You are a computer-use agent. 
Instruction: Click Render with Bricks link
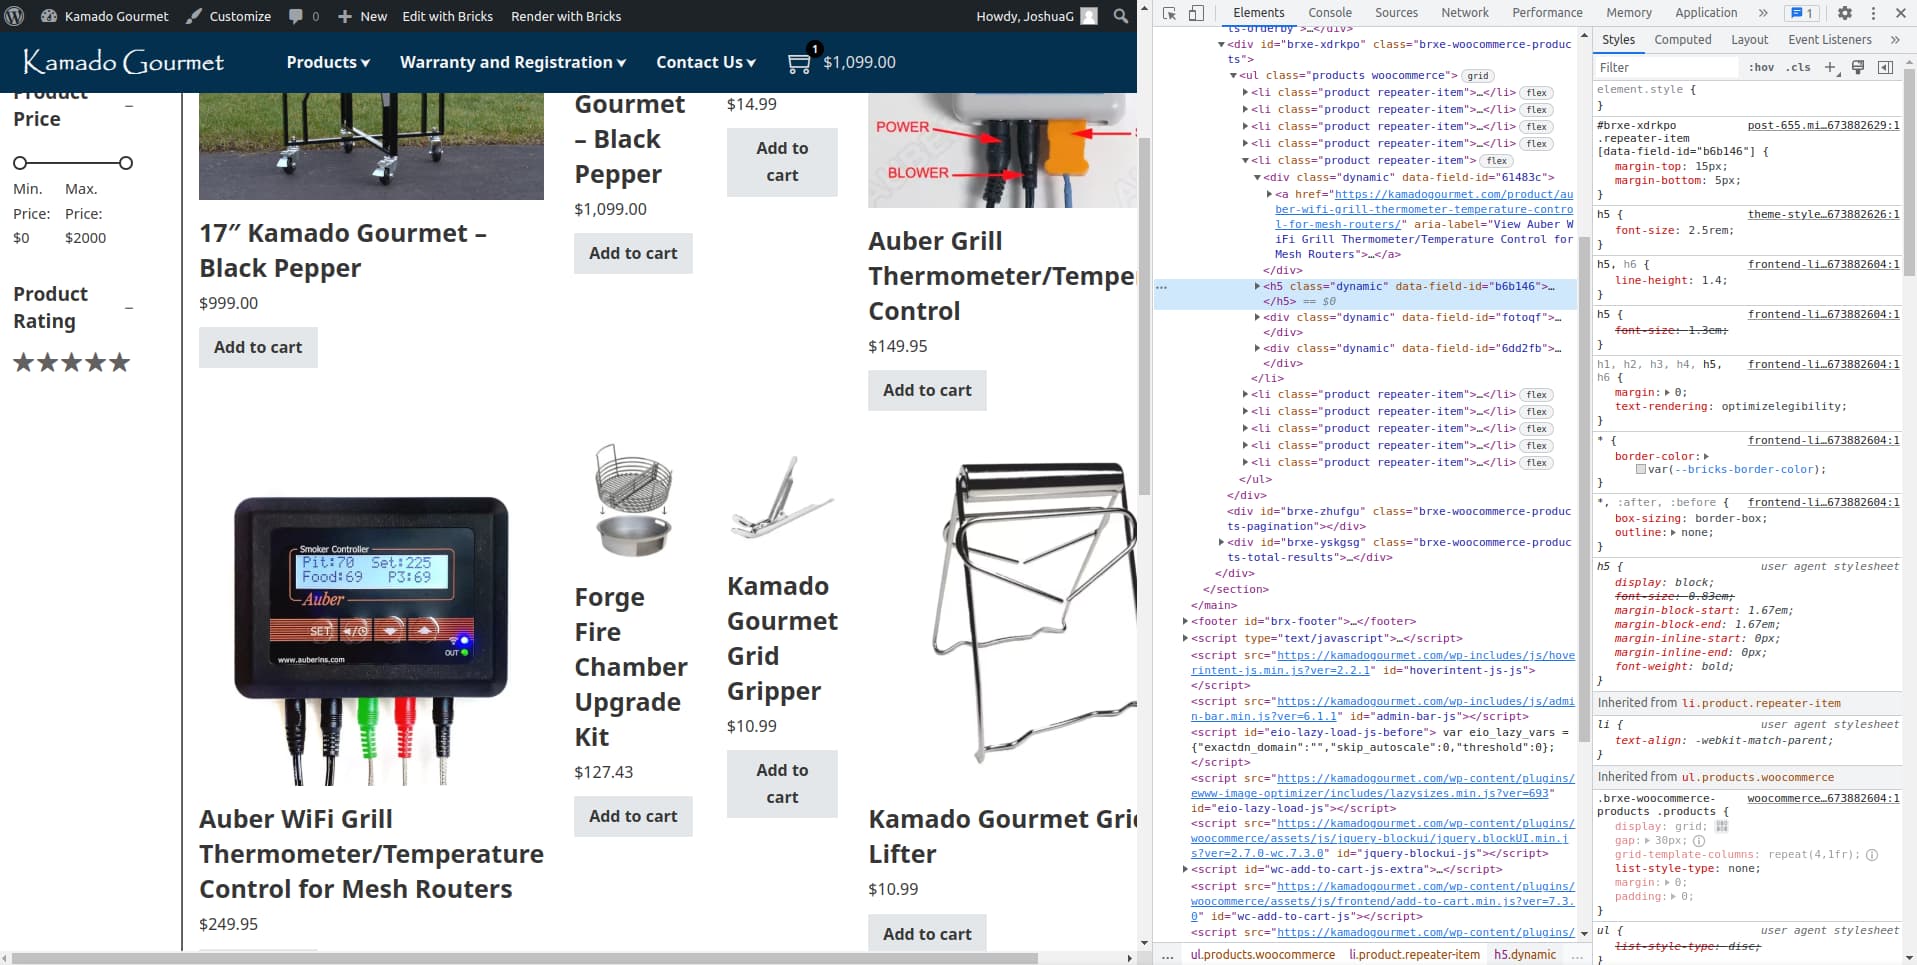[x=566, y=16]
